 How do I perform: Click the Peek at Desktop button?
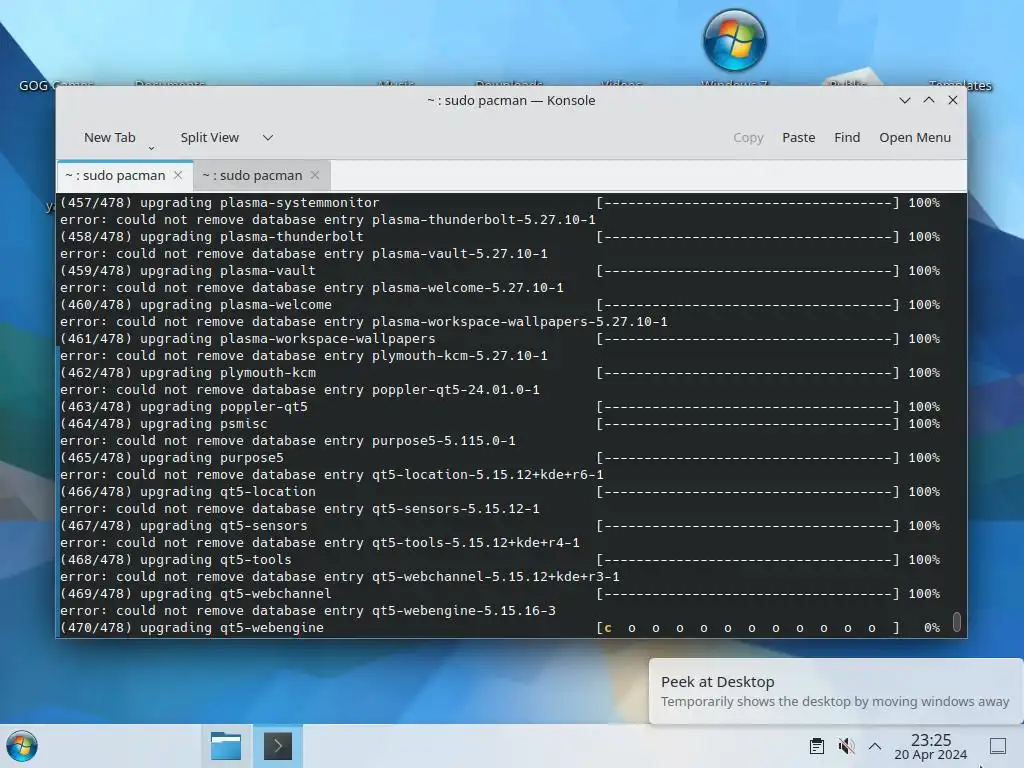(x=998, y=746)
